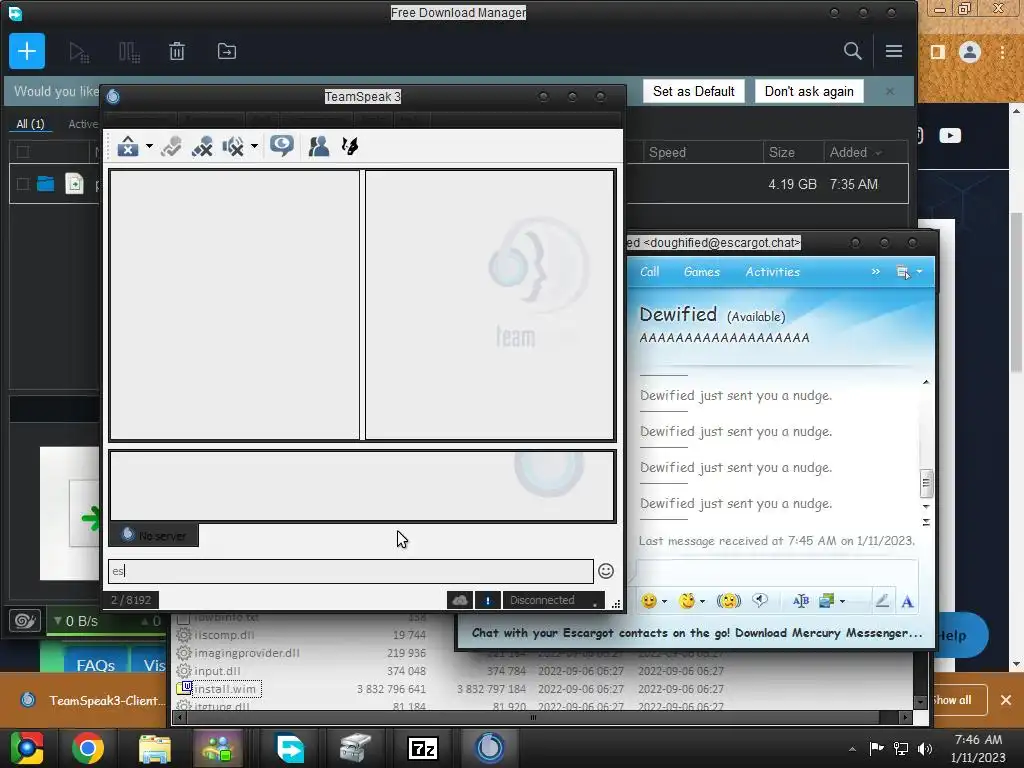Sort downloads by the Added column

[x=855, y=152]
